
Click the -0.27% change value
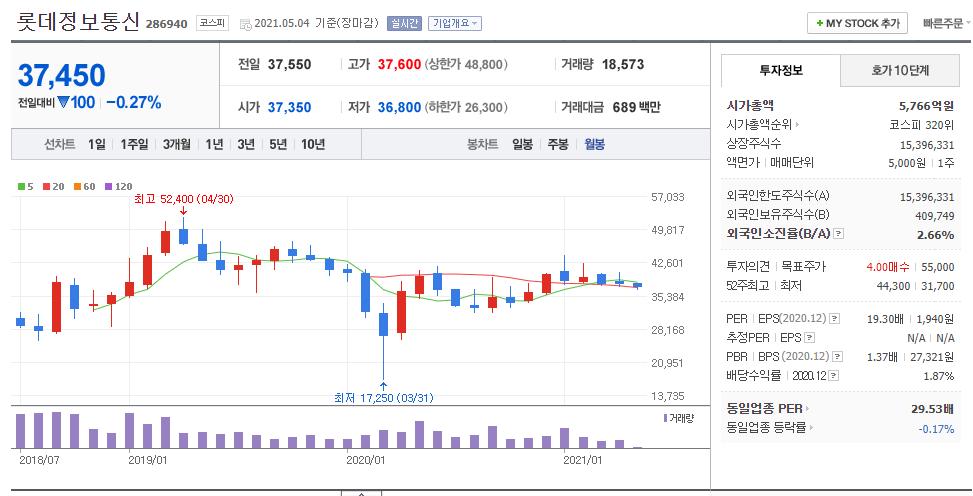click(133, 102)
